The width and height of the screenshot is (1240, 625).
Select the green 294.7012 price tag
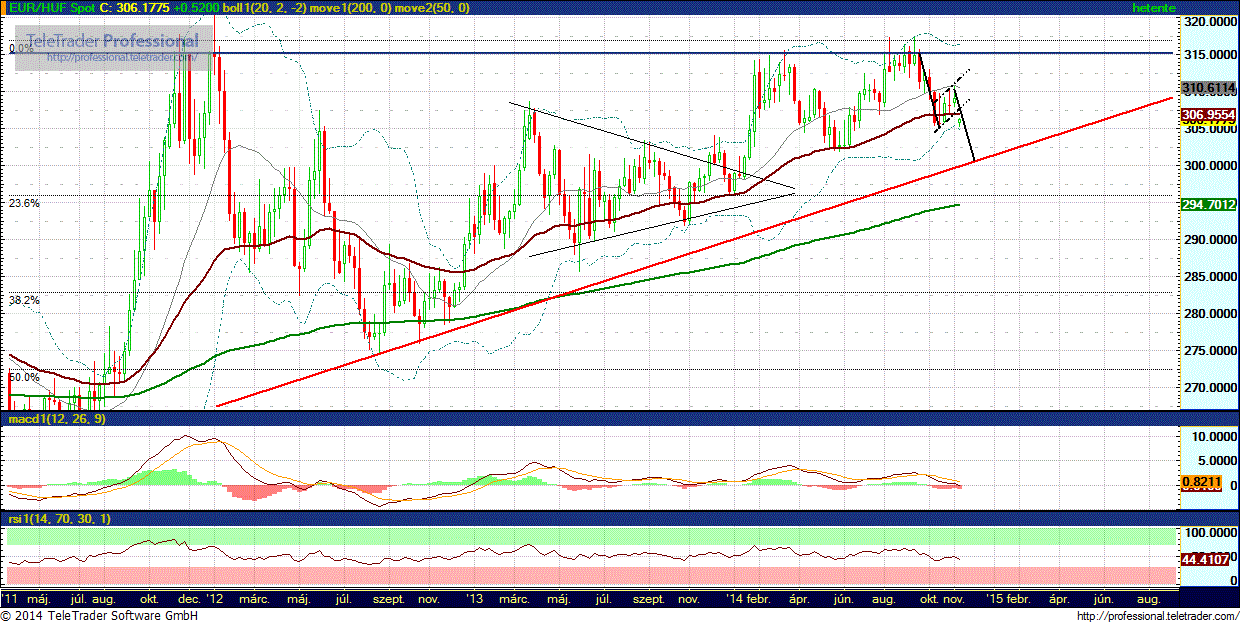(1210, 204)
